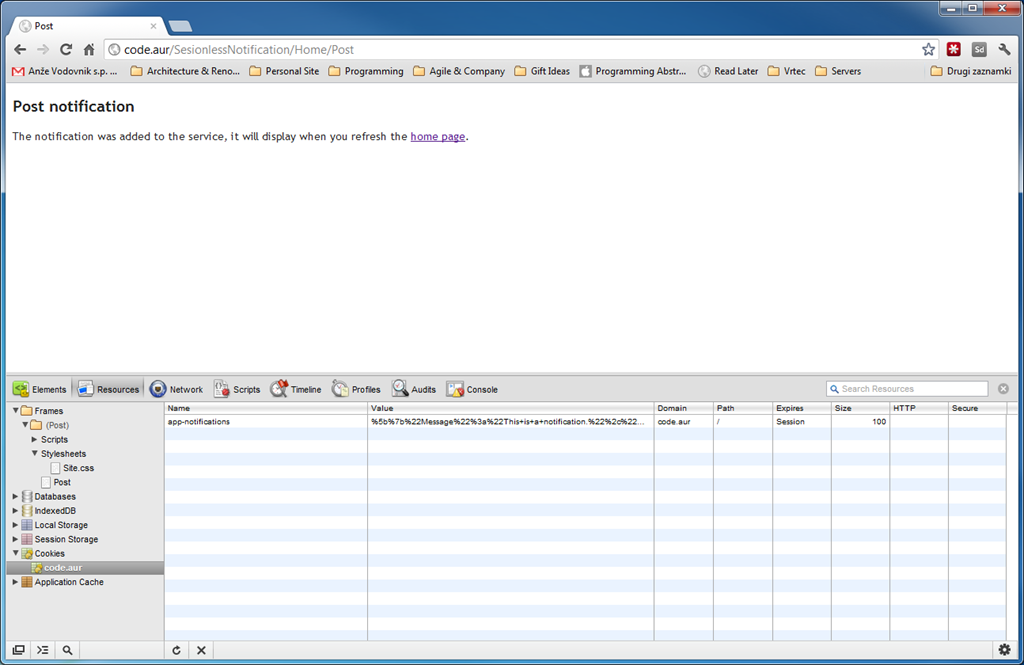
Task: Switch to the Network panel
Action: 176,389
